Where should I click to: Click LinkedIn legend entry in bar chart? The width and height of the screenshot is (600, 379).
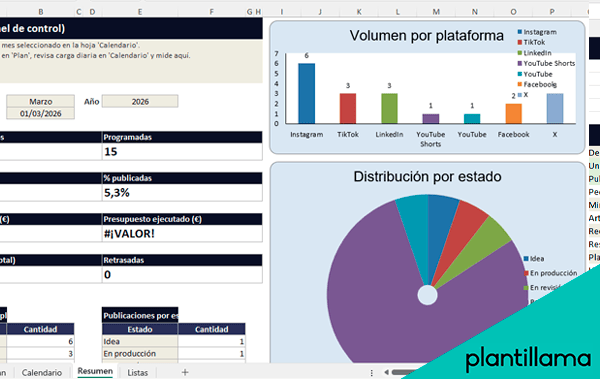535,53
